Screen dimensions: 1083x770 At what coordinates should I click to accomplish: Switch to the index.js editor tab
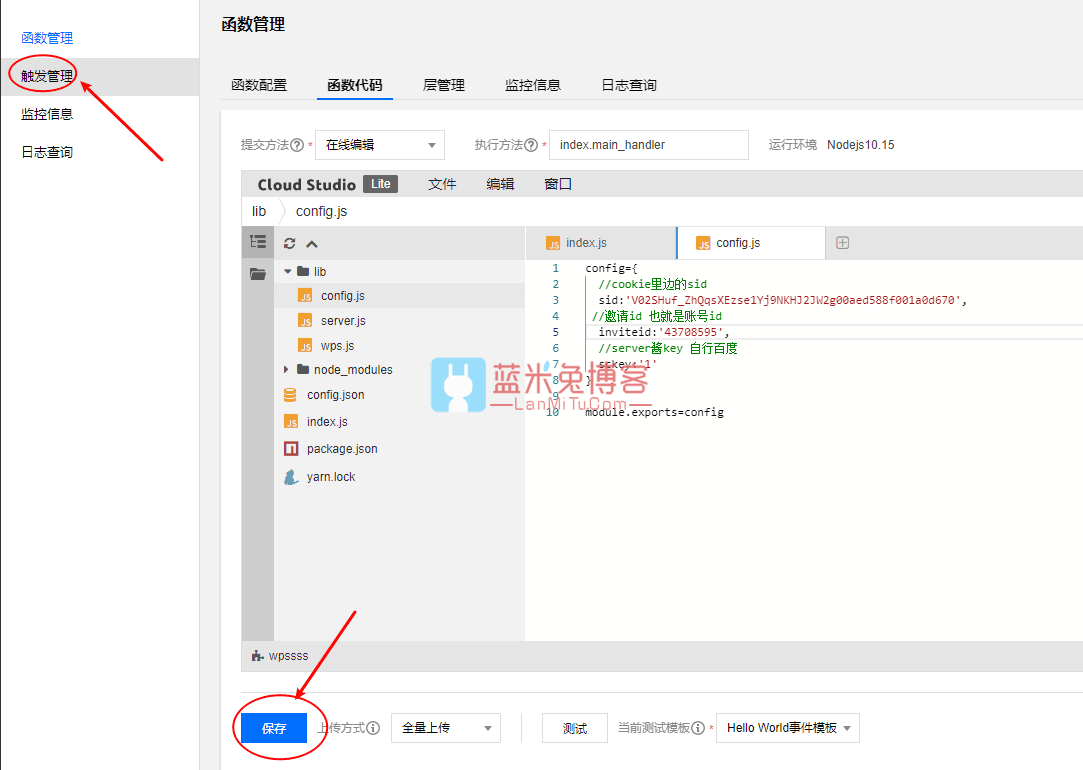601,243
